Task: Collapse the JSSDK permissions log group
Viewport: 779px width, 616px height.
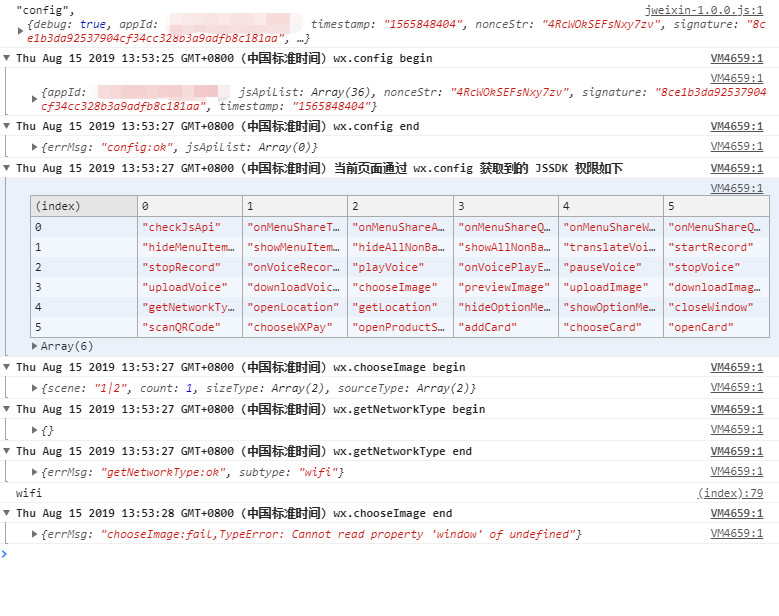Action: click(6, 168)
